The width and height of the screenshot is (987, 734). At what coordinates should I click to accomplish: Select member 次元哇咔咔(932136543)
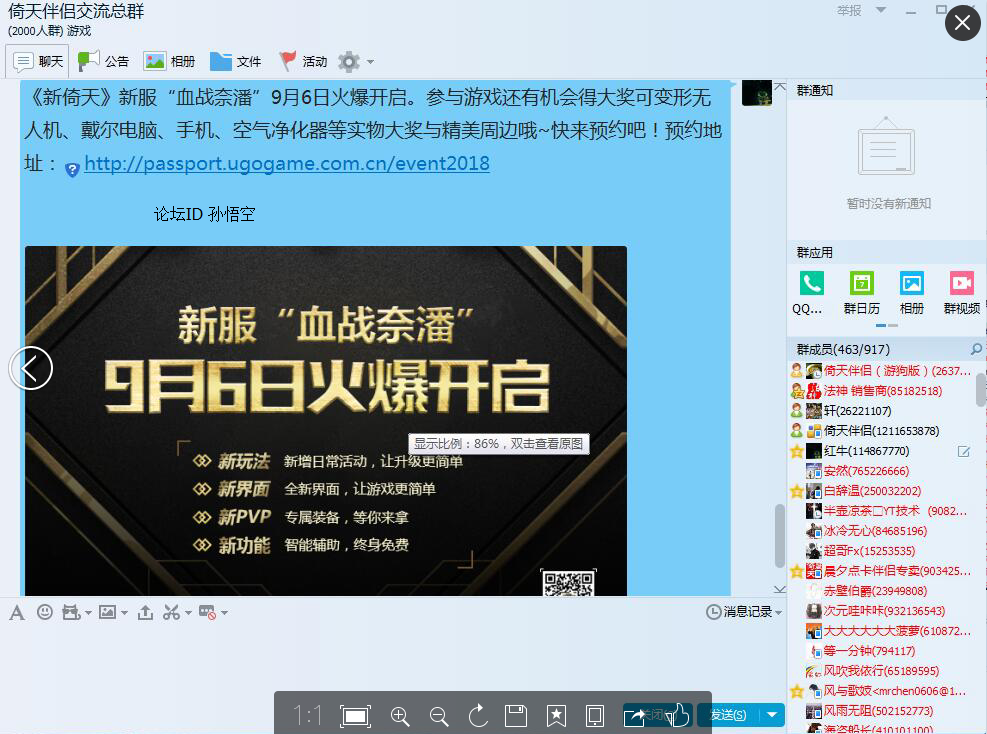pyautogui.click(x=881, y=611)
